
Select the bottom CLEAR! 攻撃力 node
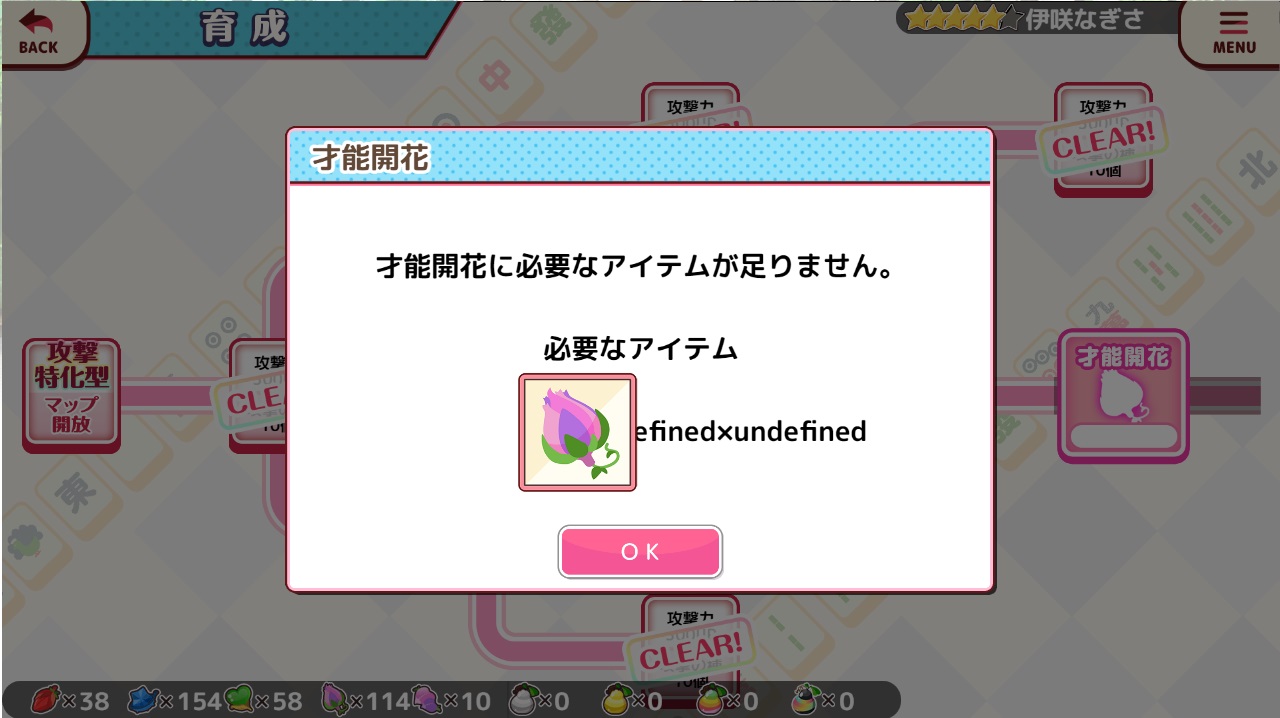click(690, 645)
